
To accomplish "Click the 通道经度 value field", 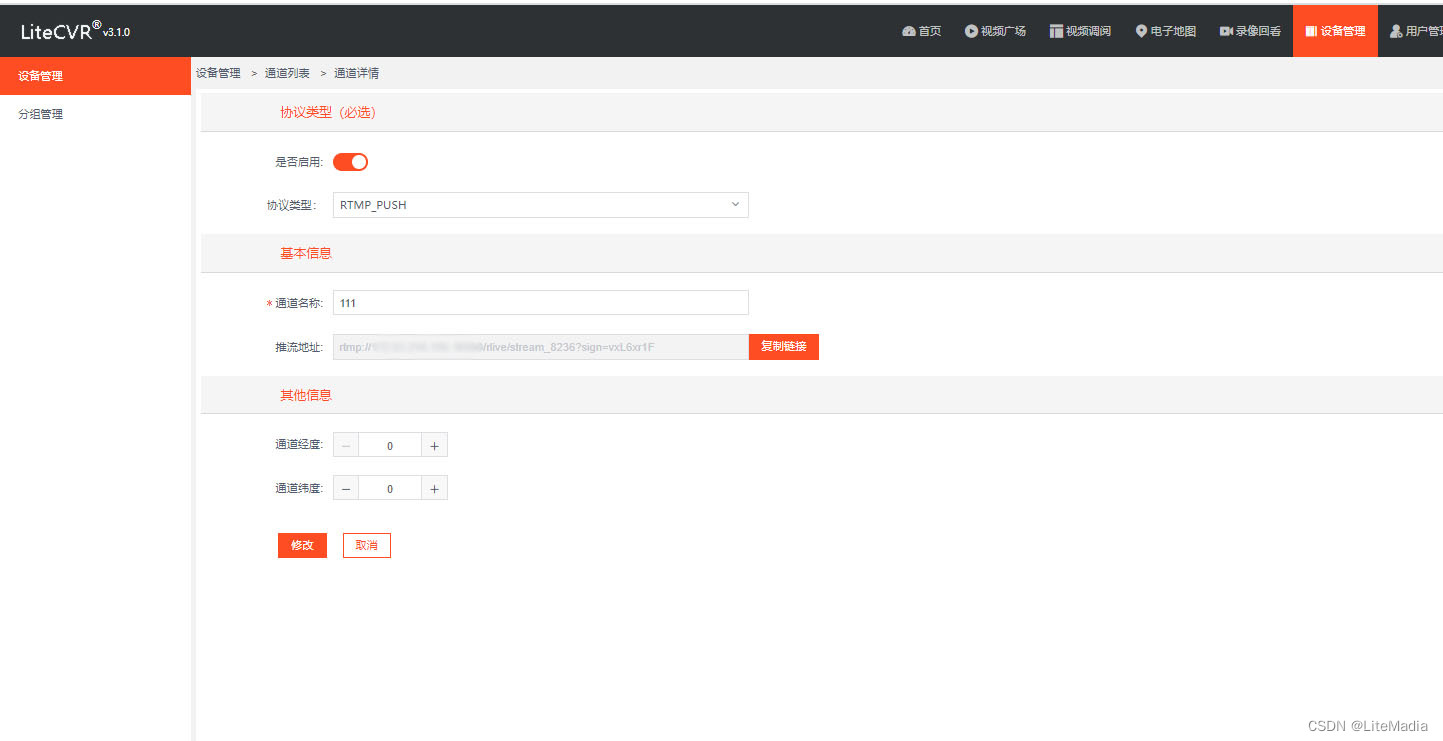I will (x=390, y=446).
